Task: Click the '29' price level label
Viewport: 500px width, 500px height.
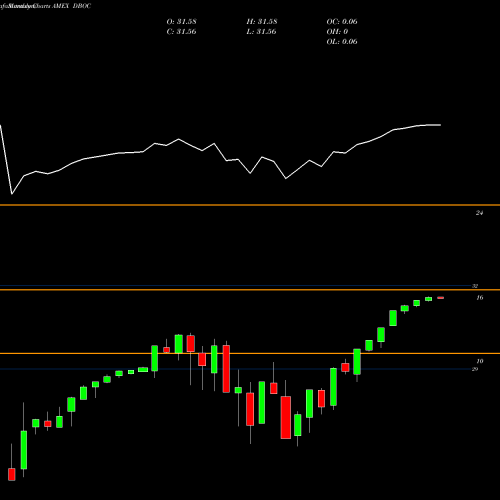Action: point(475,369)
